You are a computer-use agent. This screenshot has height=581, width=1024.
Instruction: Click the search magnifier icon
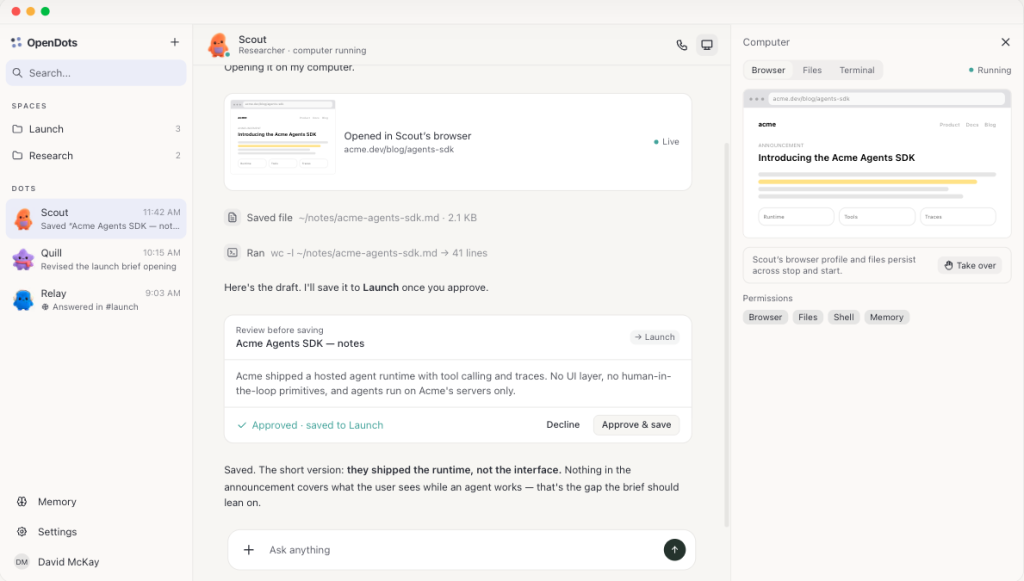point(18,73)
